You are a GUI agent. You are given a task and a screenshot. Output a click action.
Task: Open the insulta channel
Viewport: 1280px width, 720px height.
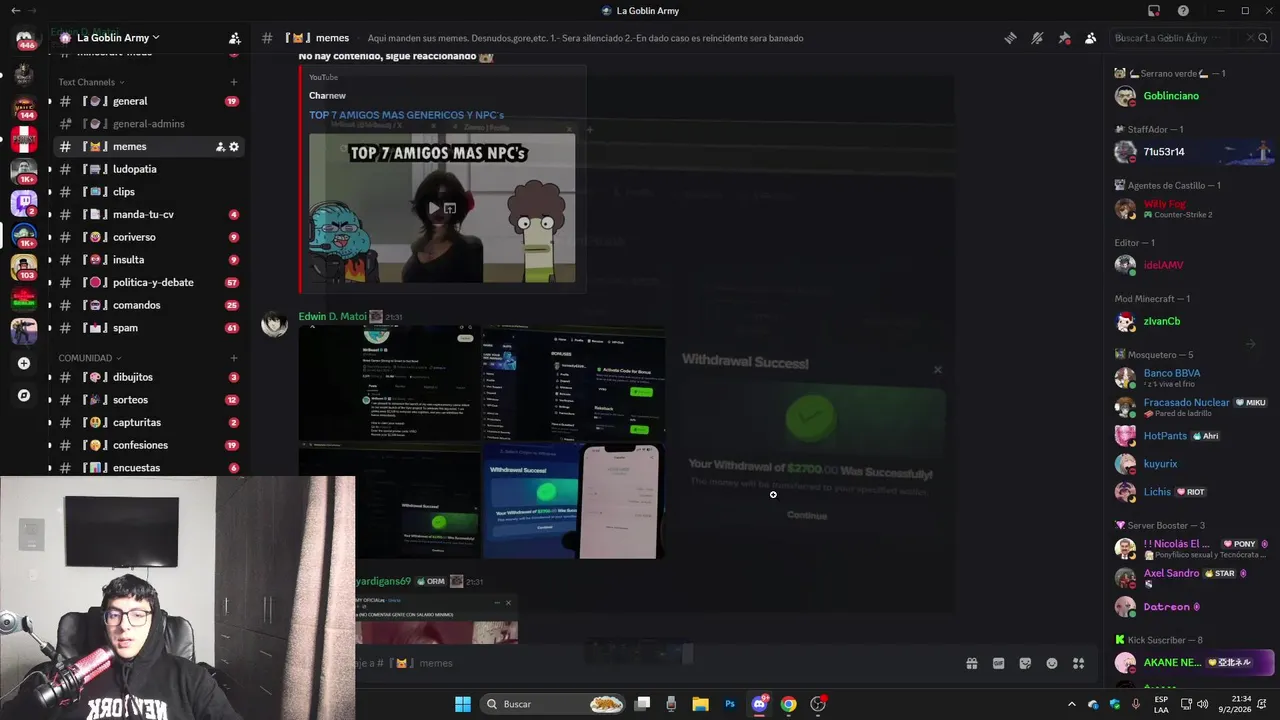point(148,260)
